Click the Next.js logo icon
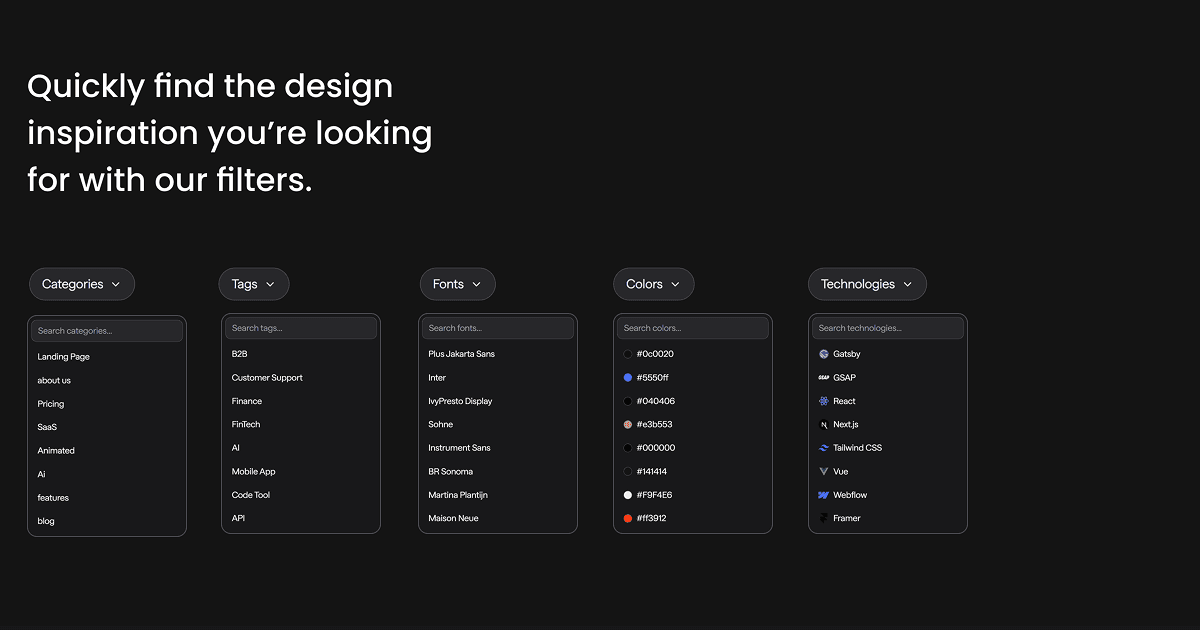This screenshot has height=630, width=1200. 824,425
